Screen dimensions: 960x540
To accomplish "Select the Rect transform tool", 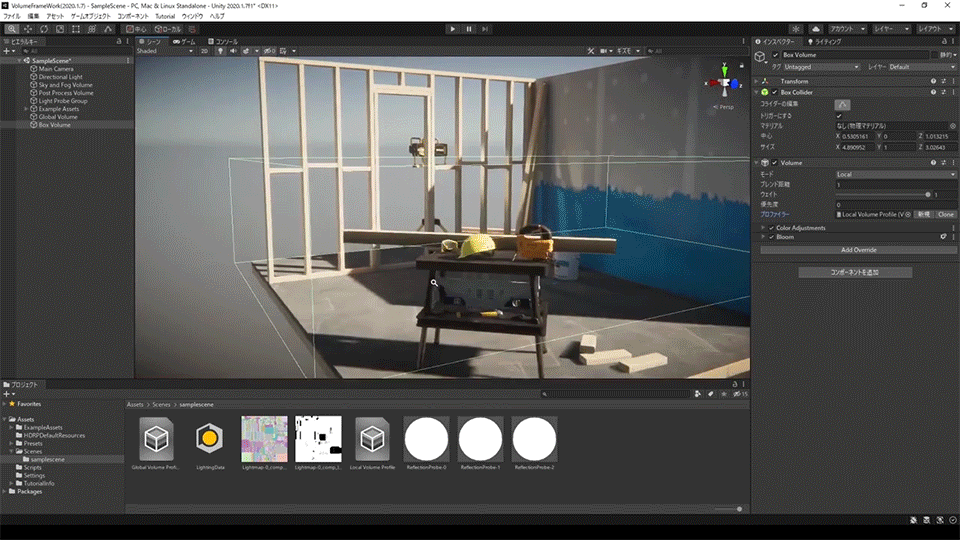I will click(x=78, y=29).
